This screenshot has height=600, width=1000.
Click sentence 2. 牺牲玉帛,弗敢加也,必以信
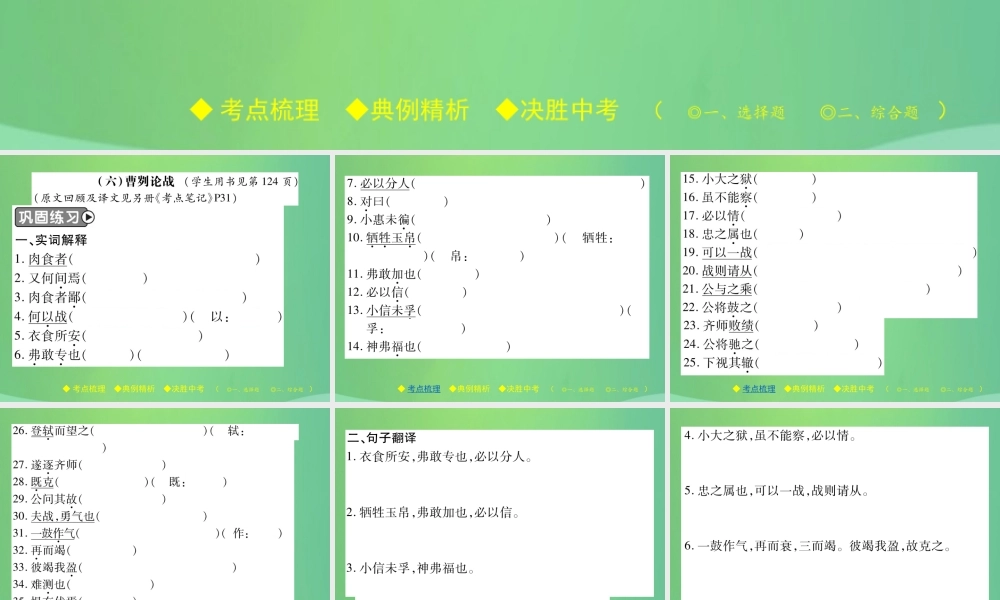[434, 513]
